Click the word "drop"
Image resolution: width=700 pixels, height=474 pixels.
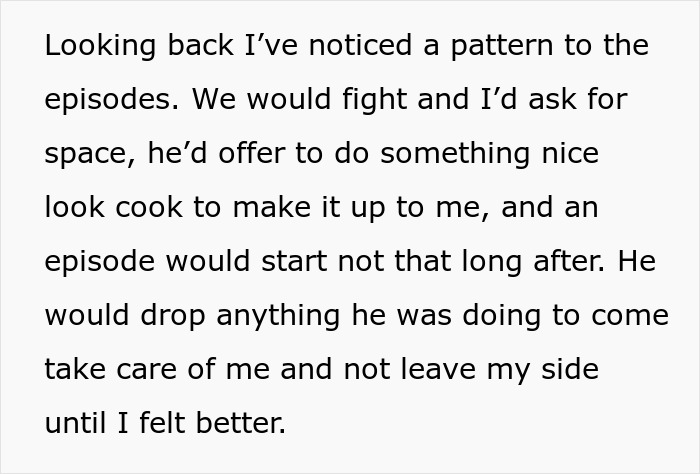[168, 316]
